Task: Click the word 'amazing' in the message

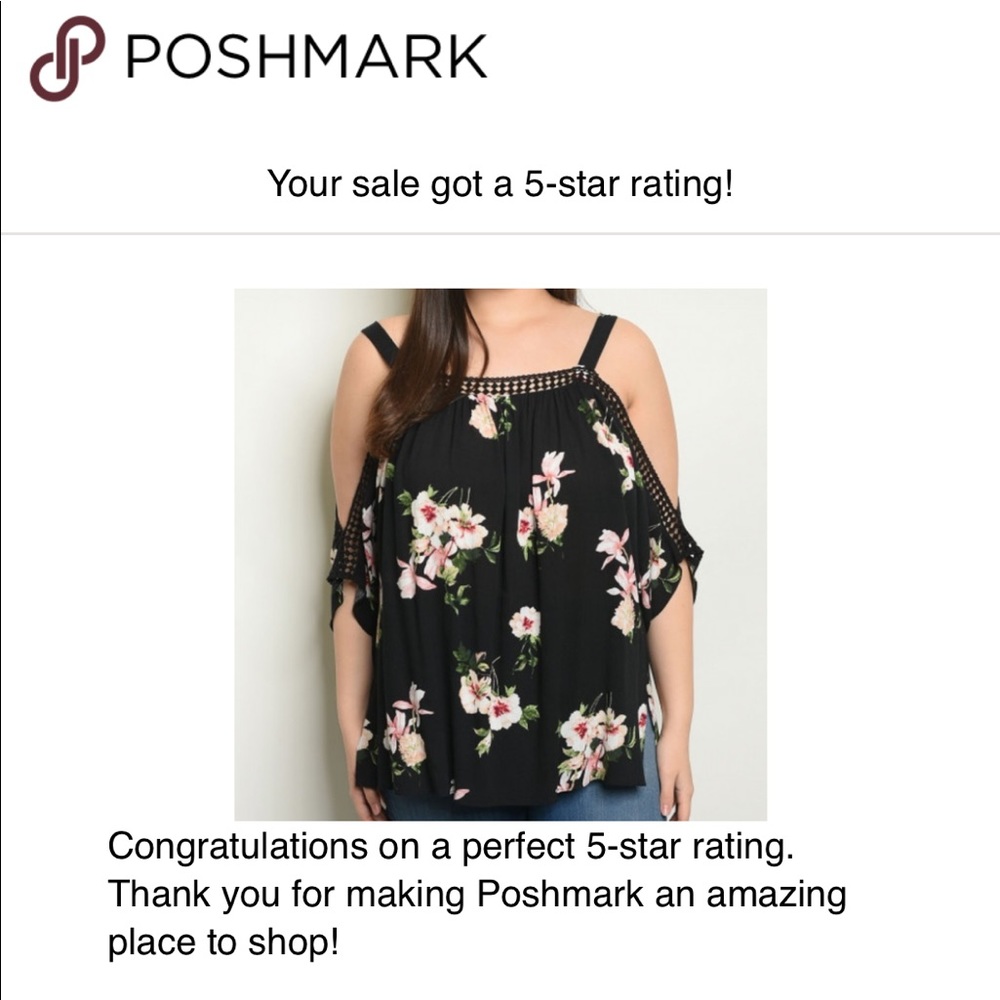Action: [x=777, y=893]
